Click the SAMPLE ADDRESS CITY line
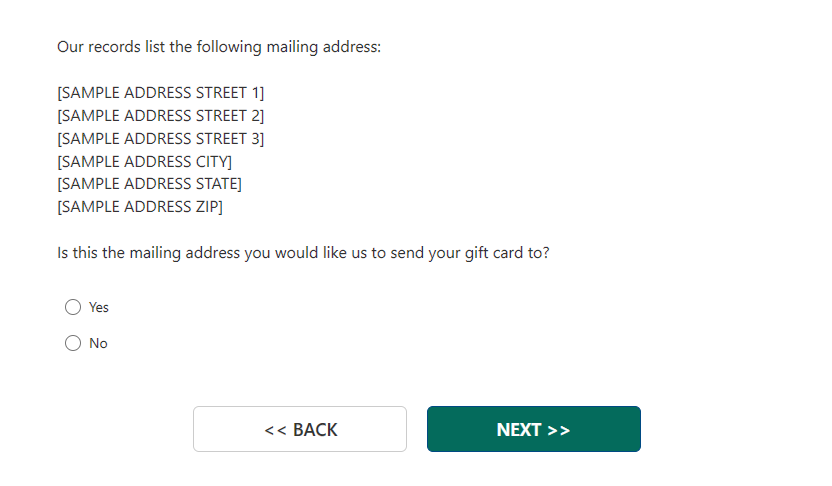This screenshot has height=486, width=832. coord(145,162)
